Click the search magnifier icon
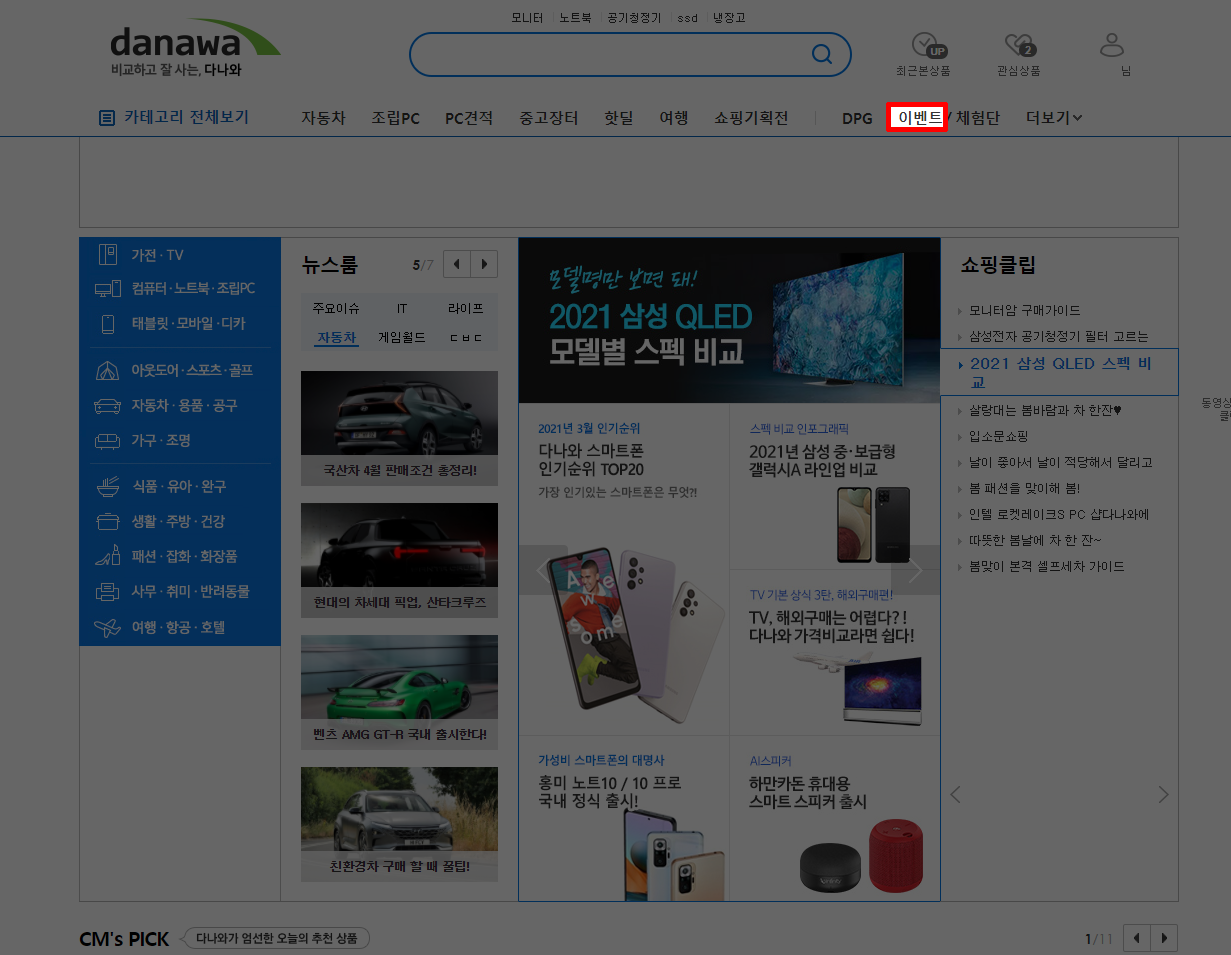The image size is (1231, 955). tap(822, 54)
